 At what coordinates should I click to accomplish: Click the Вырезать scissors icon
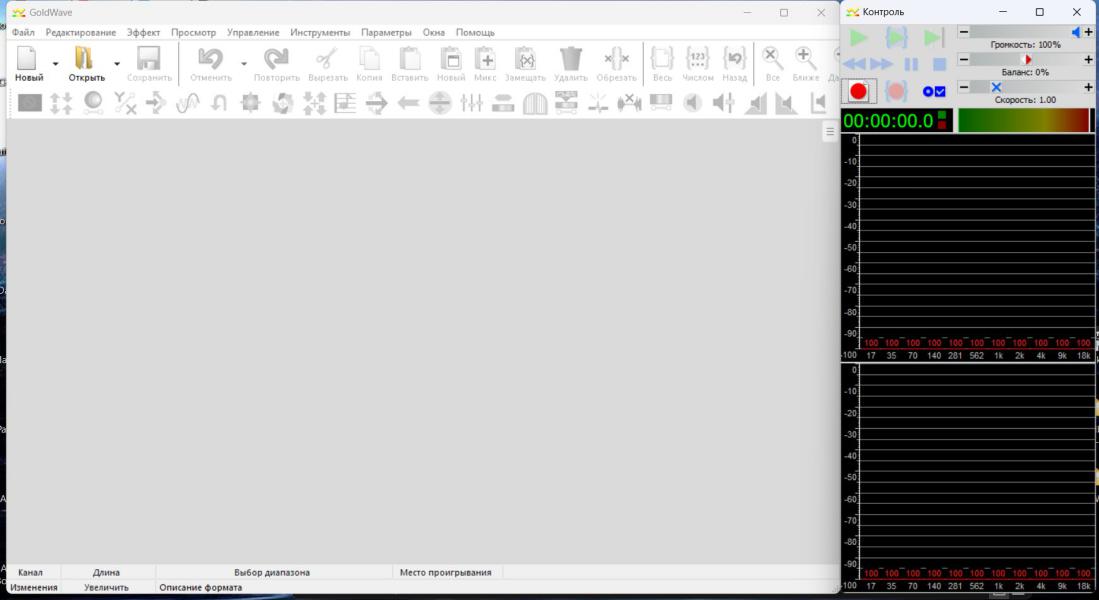click(x=327, y=62)
